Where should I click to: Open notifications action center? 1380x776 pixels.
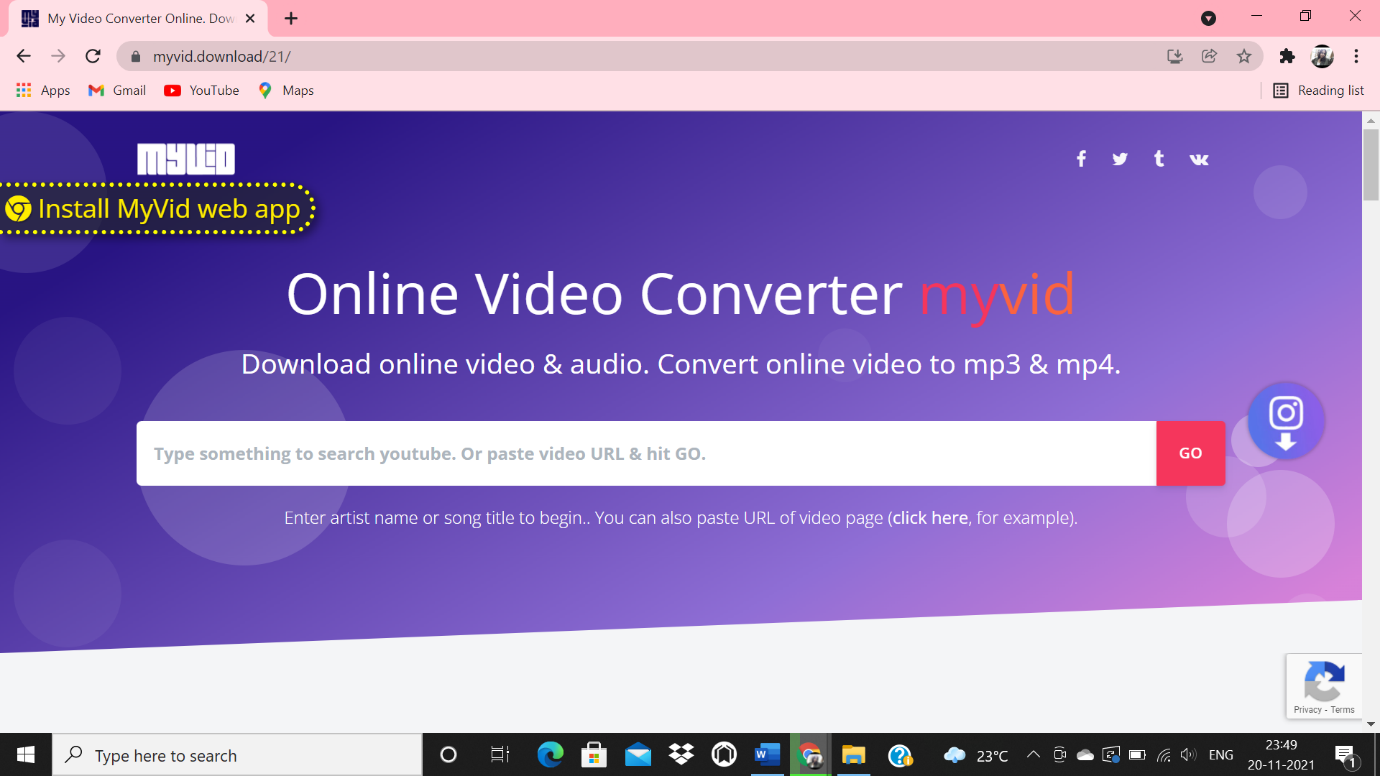pos(1346,755)
